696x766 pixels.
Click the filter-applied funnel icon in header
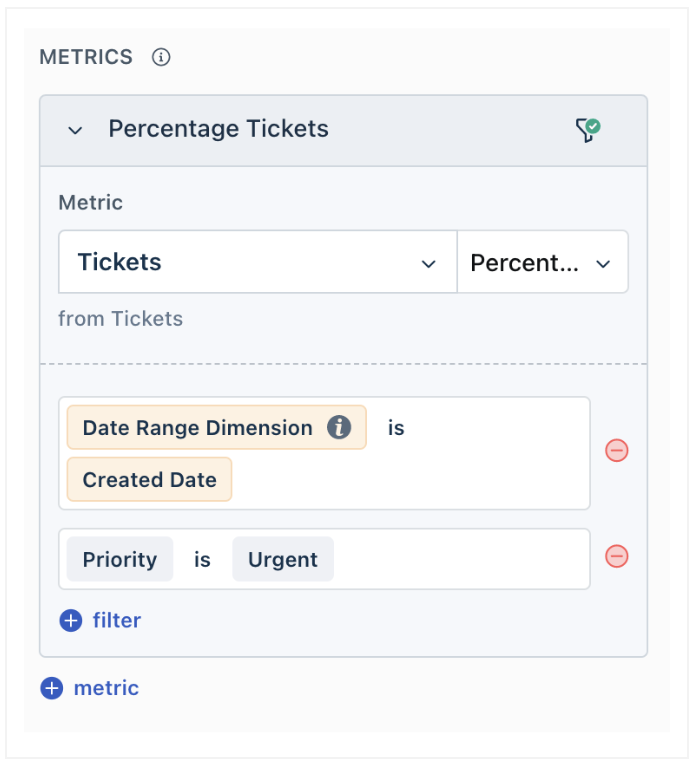(x=587, y=130)
